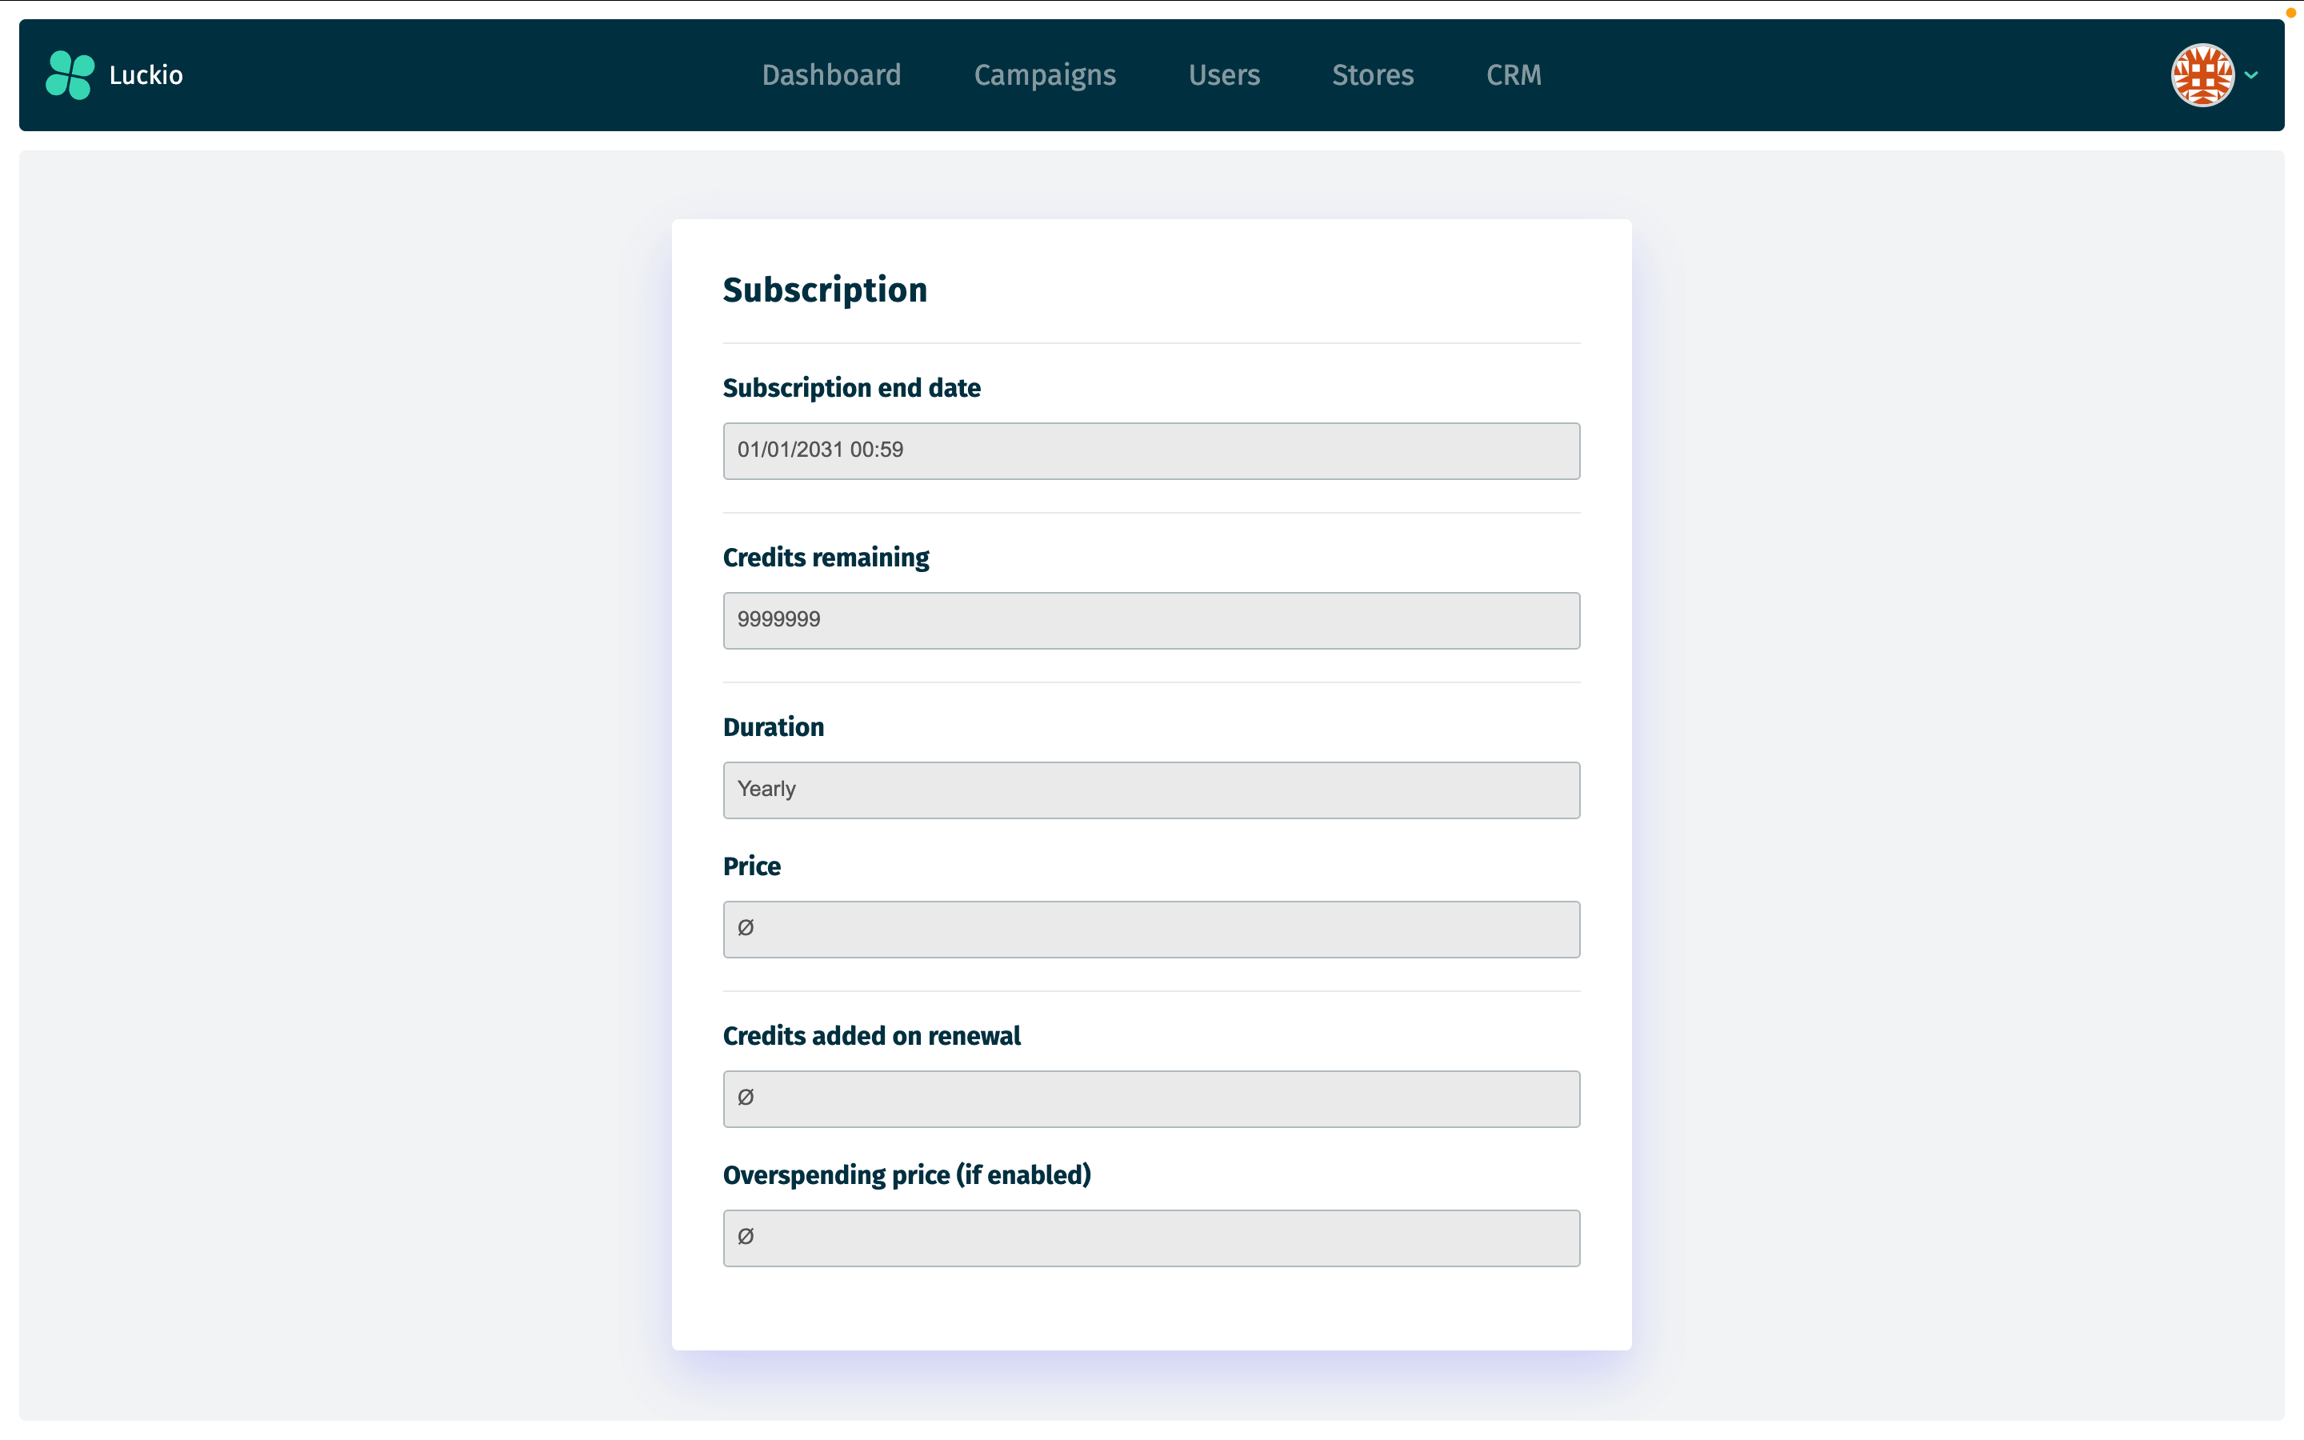Focus the Credits remaining field

pyautogui.click(x=1151, y=620)
